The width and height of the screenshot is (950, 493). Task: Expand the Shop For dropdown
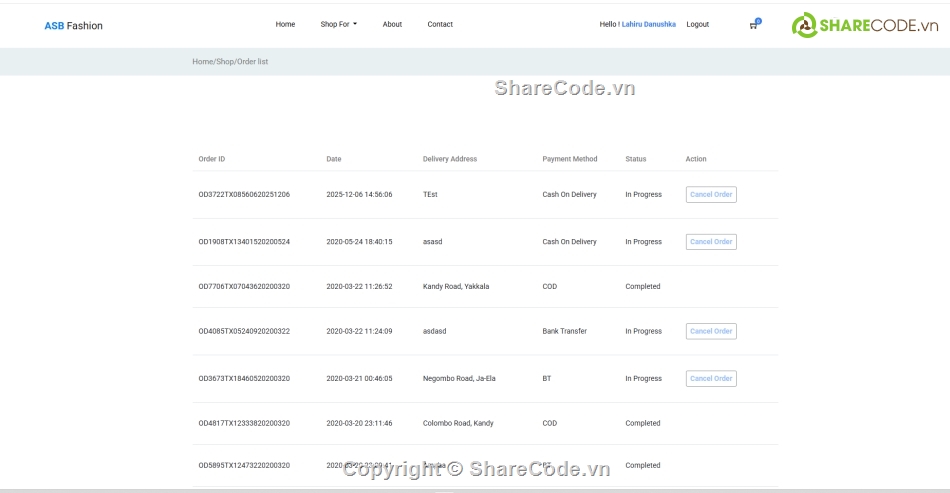(x=338, y=24)
